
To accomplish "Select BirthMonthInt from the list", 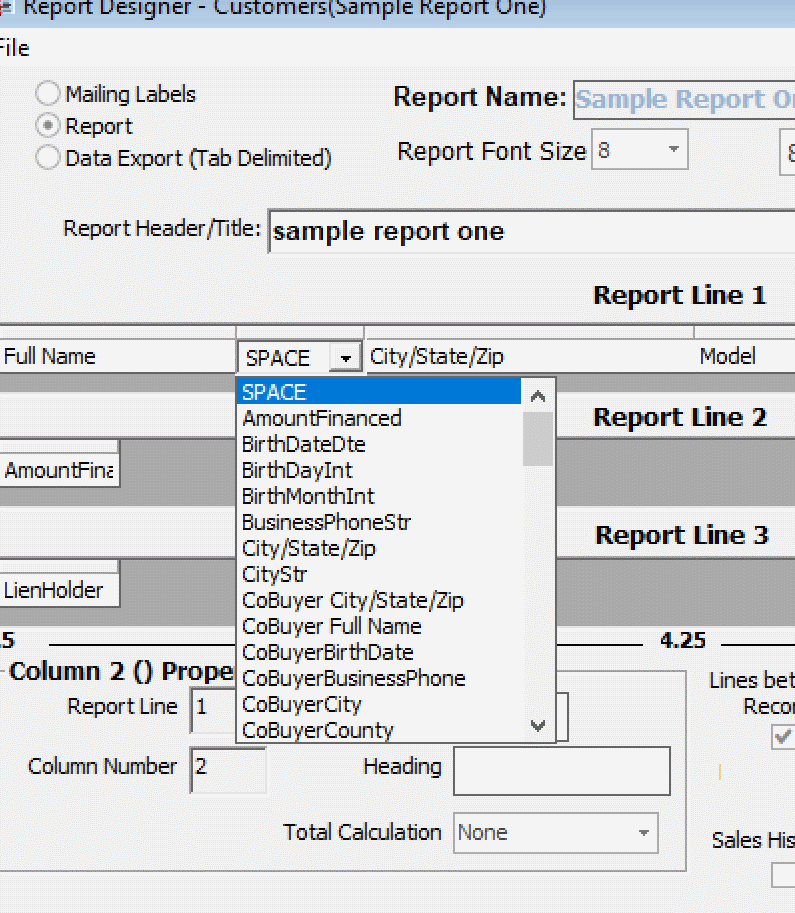I will (379, 496).
